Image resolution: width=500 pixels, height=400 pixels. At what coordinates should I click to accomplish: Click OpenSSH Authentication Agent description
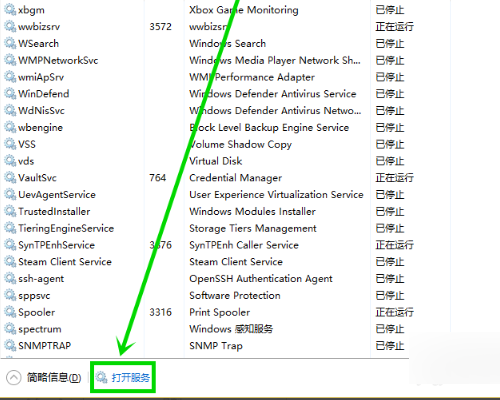click(261, 279)
